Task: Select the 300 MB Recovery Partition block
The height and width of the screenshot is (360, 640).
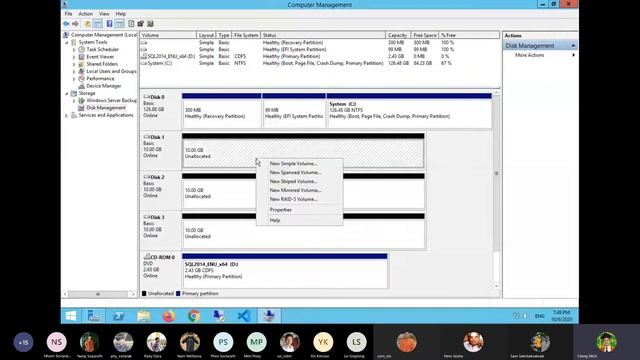Action: coord(221,111)
